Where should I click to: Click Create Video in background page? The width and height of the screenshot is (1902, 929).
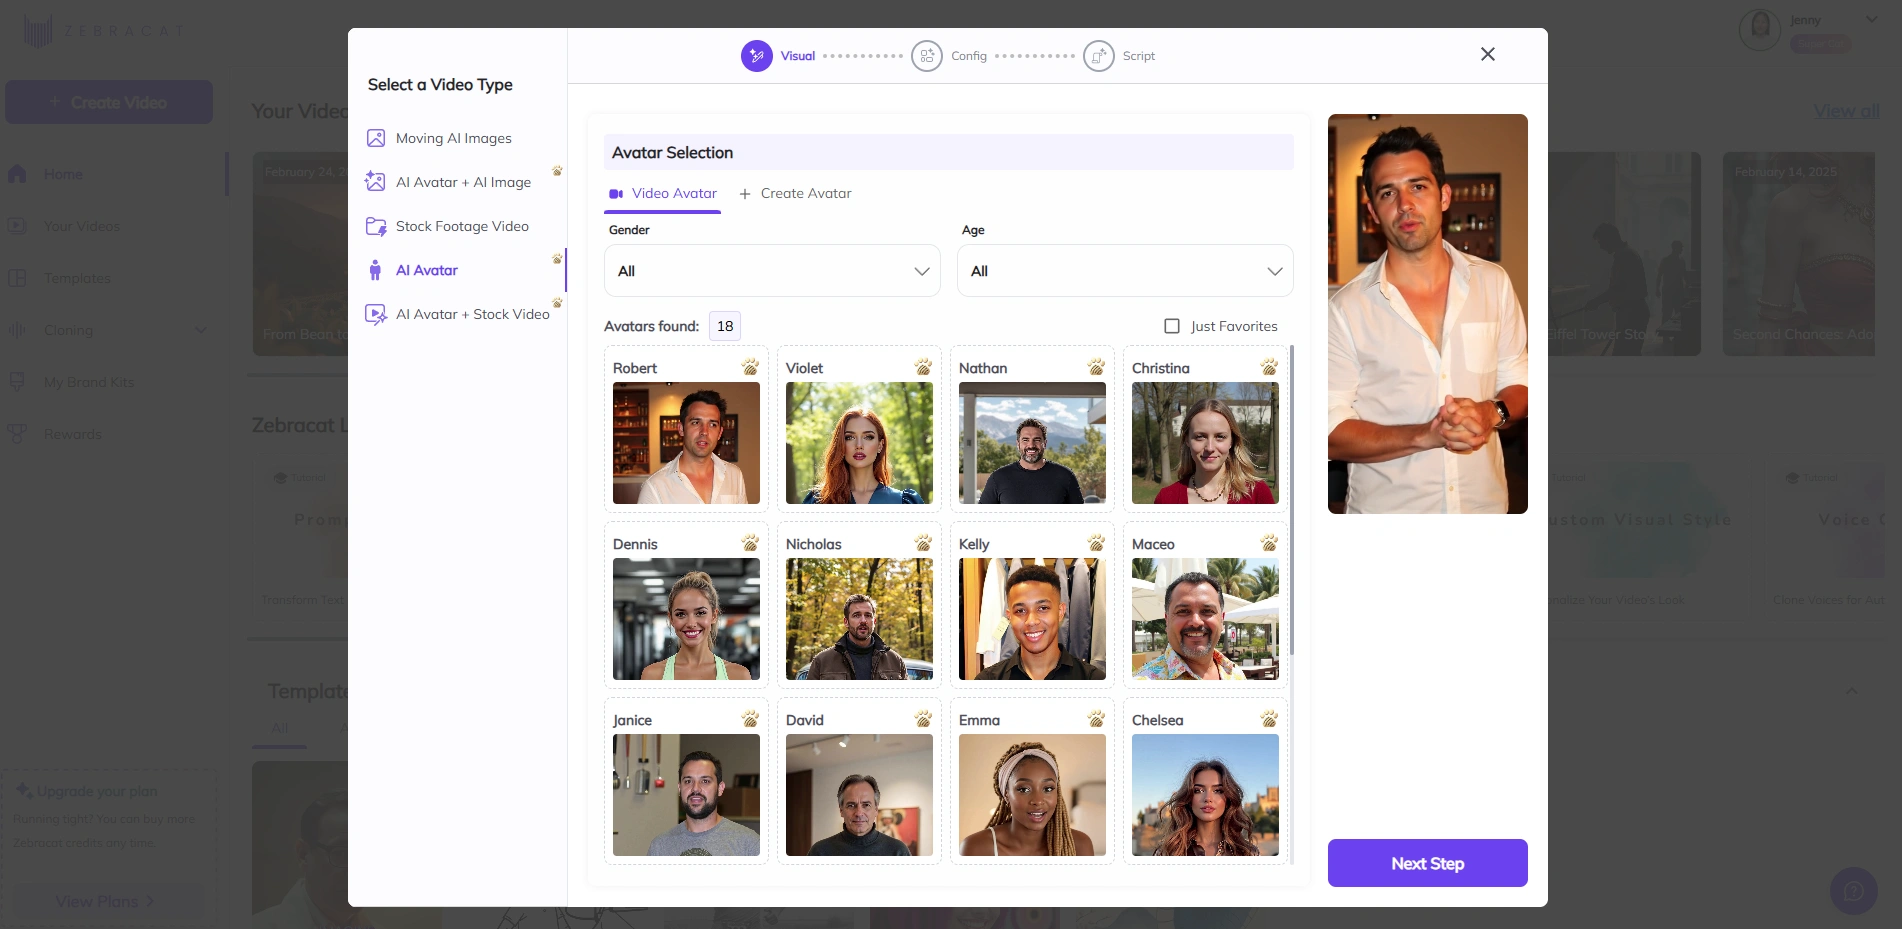tap(109, 102)
